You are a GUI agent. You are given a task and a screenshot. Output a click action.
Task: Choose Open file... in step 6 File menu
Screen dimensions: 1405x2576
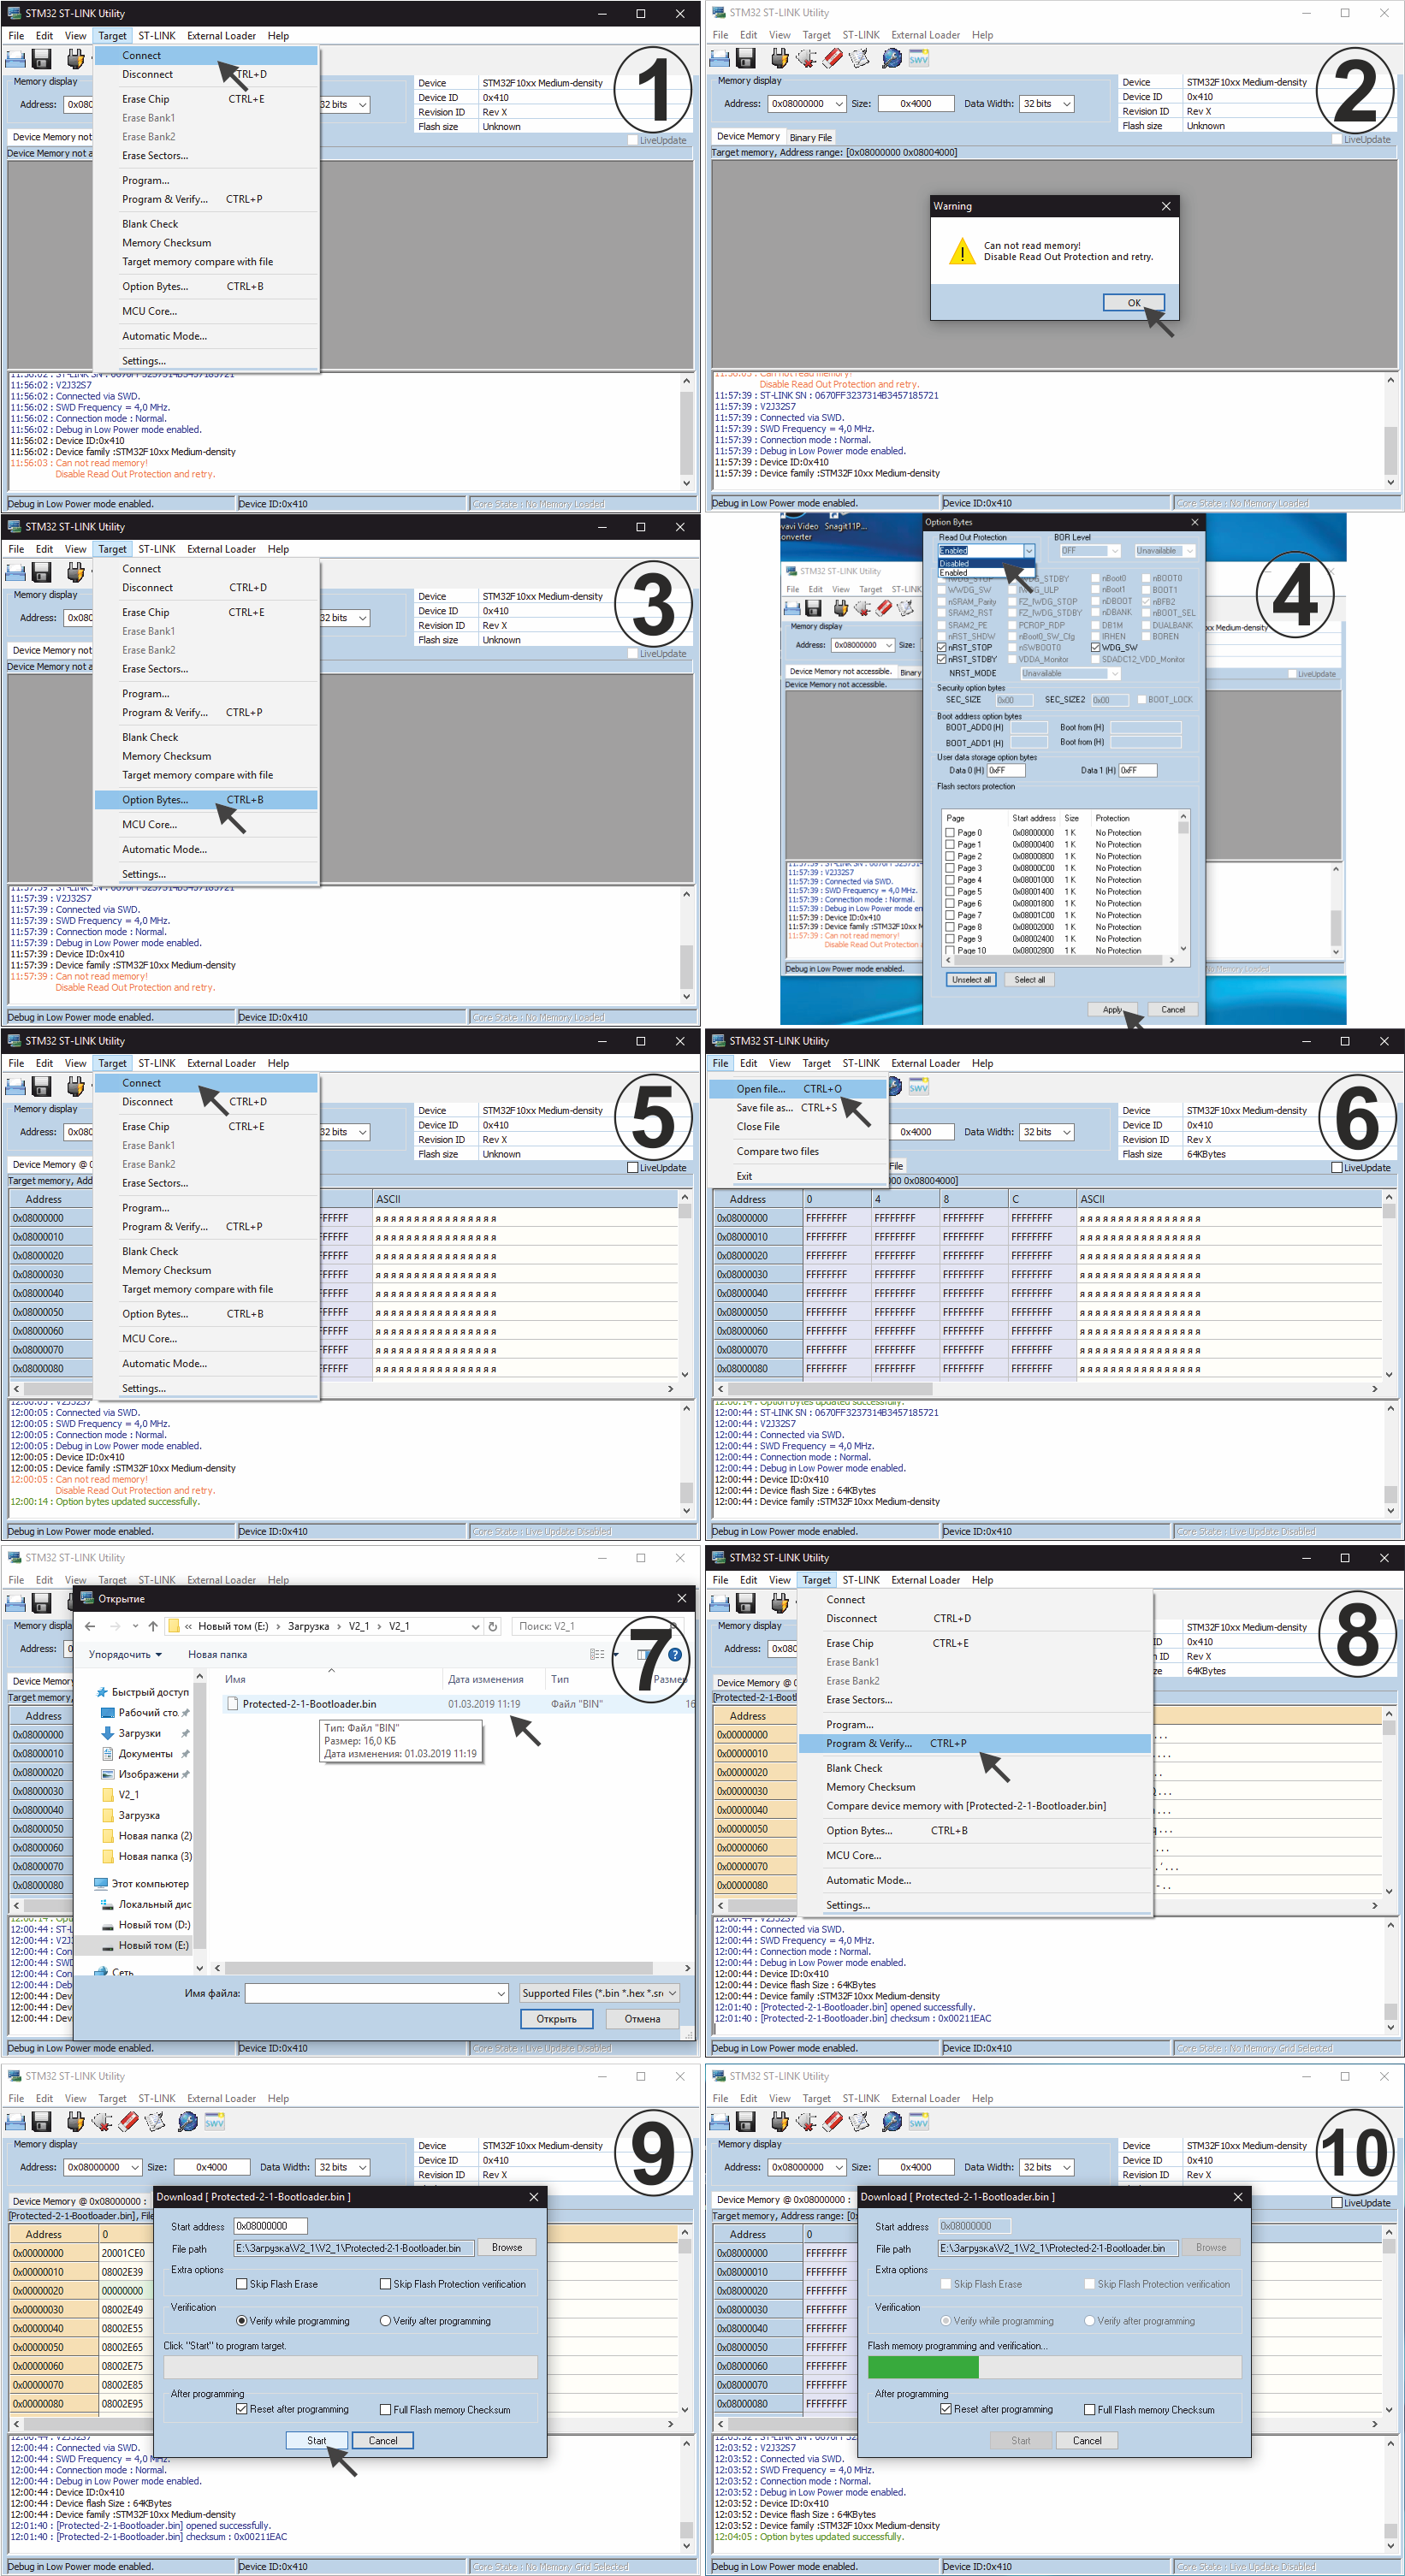pyautogui.click(x=798, y=1089)
